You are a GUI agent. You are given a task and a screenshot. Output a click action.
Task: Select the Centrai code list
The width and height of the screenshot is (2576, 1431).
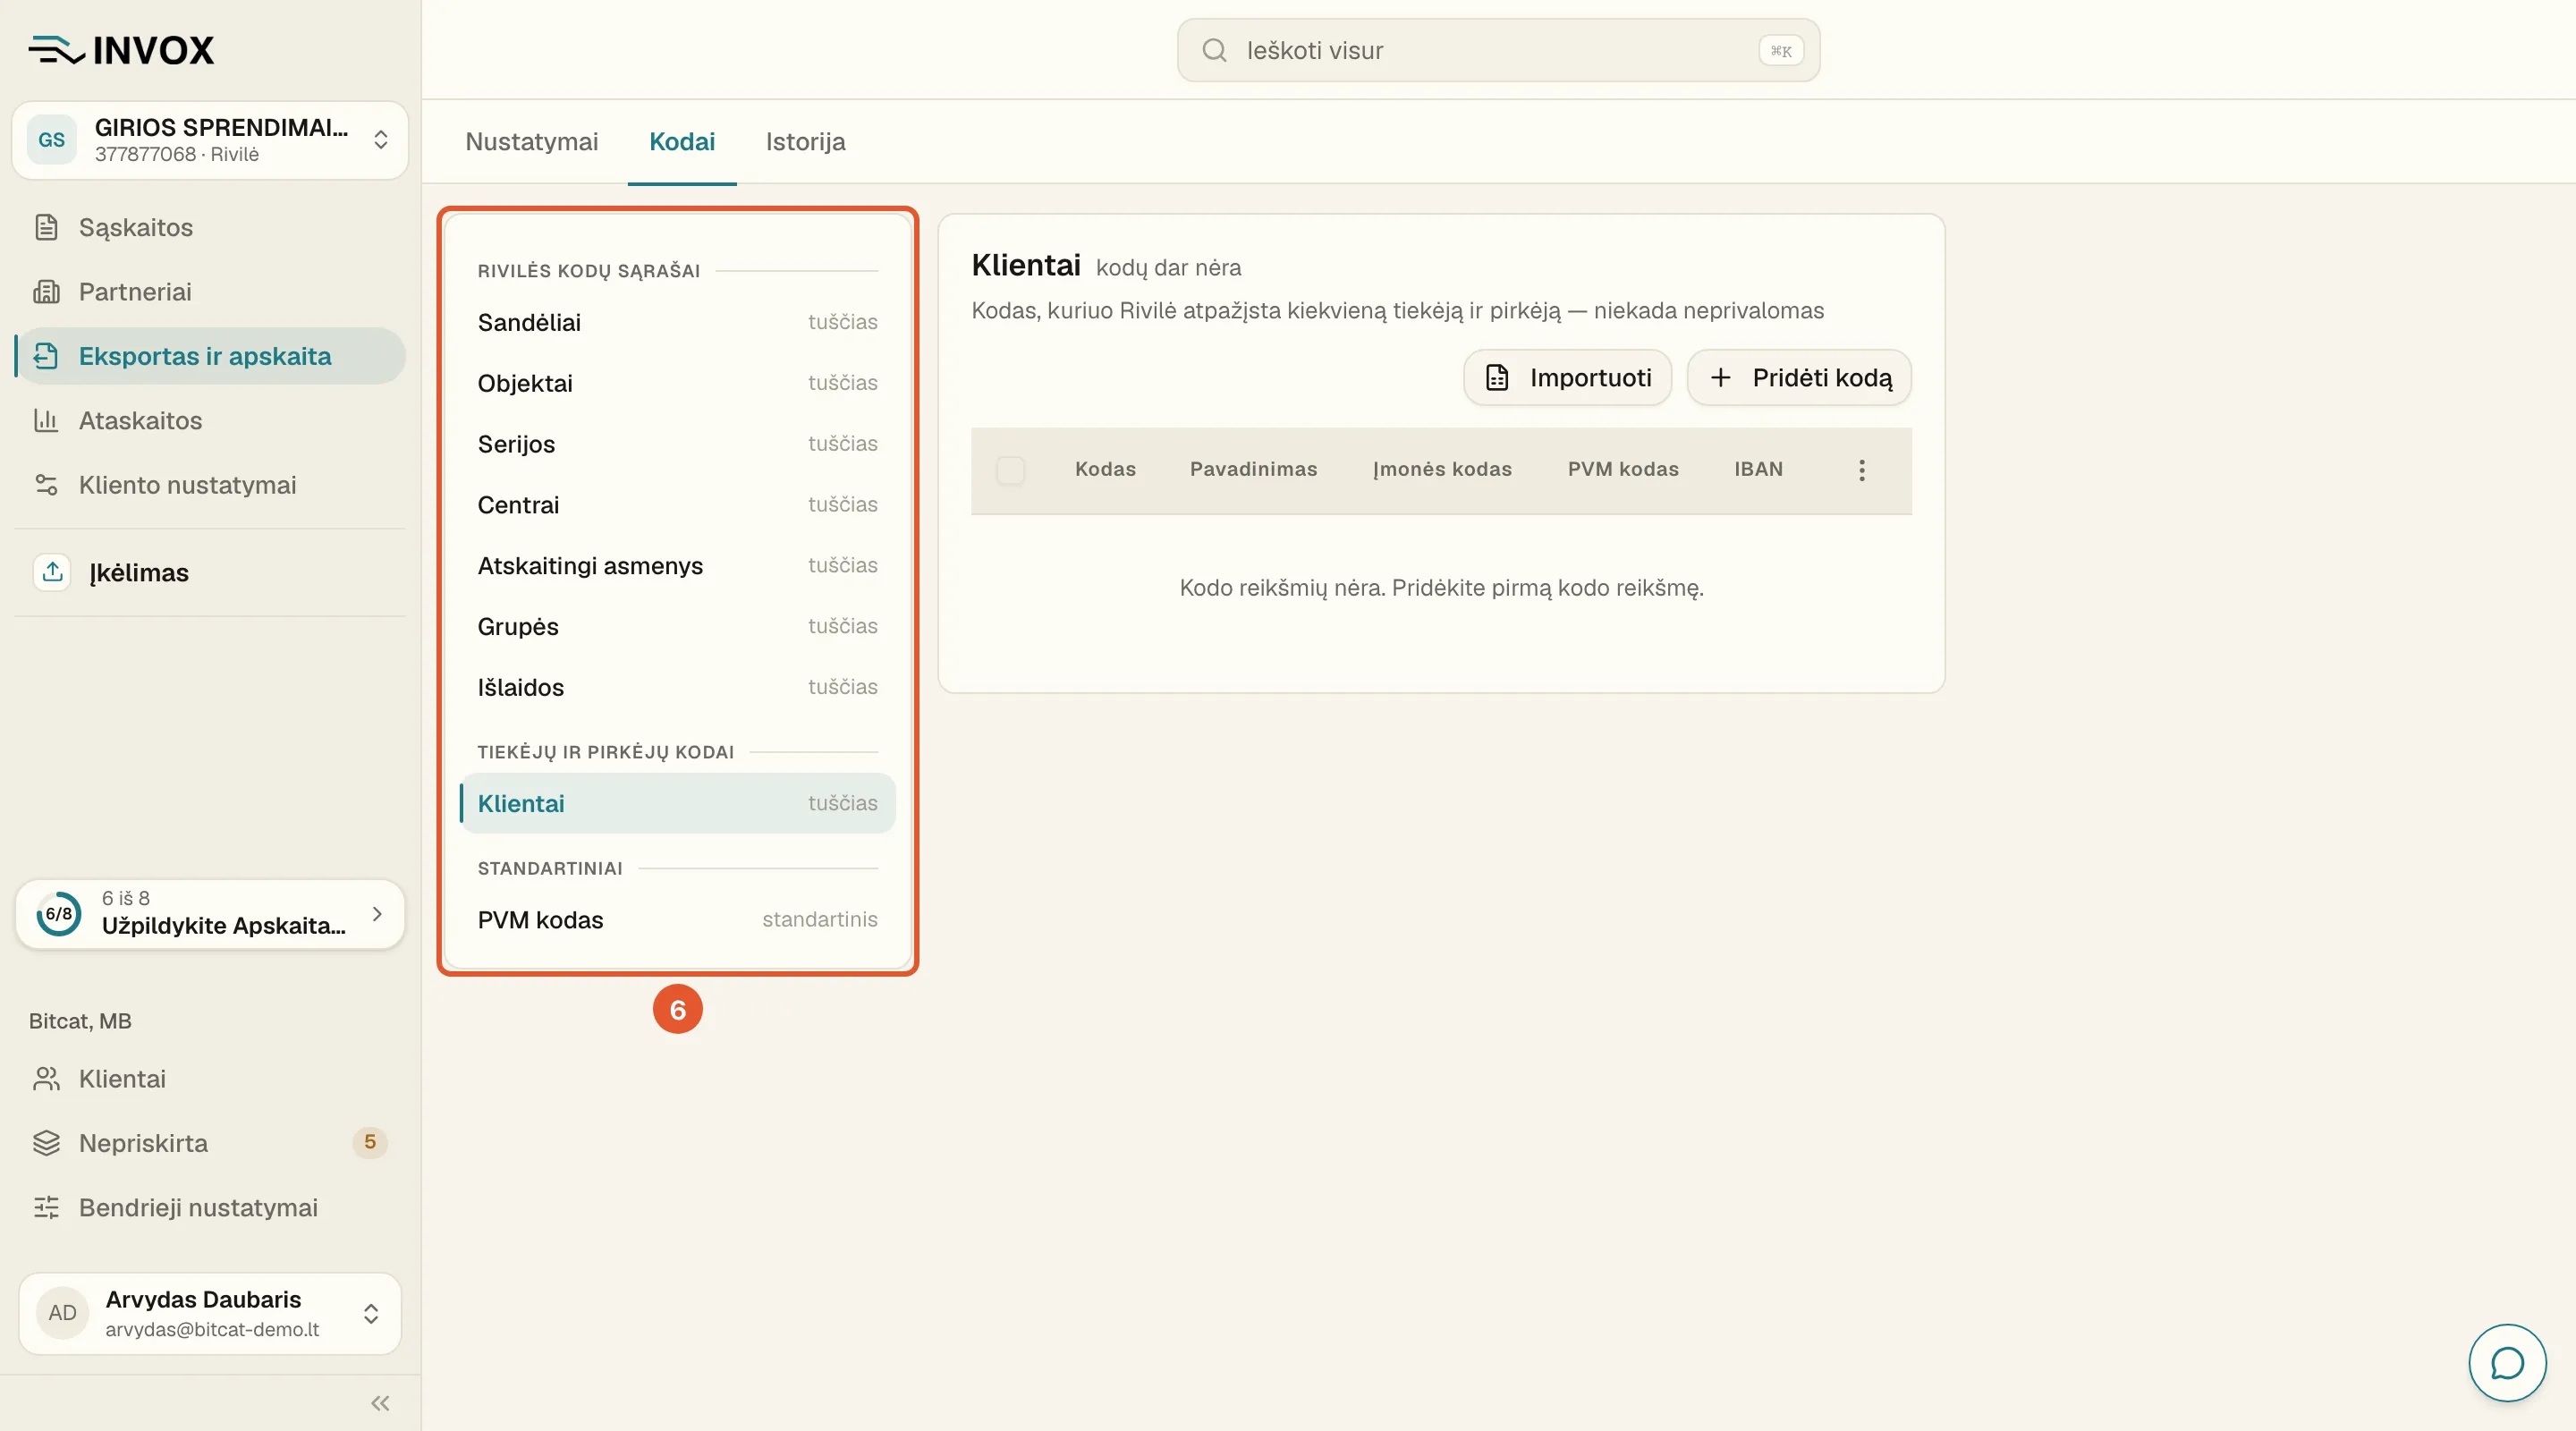coord(677,505)
